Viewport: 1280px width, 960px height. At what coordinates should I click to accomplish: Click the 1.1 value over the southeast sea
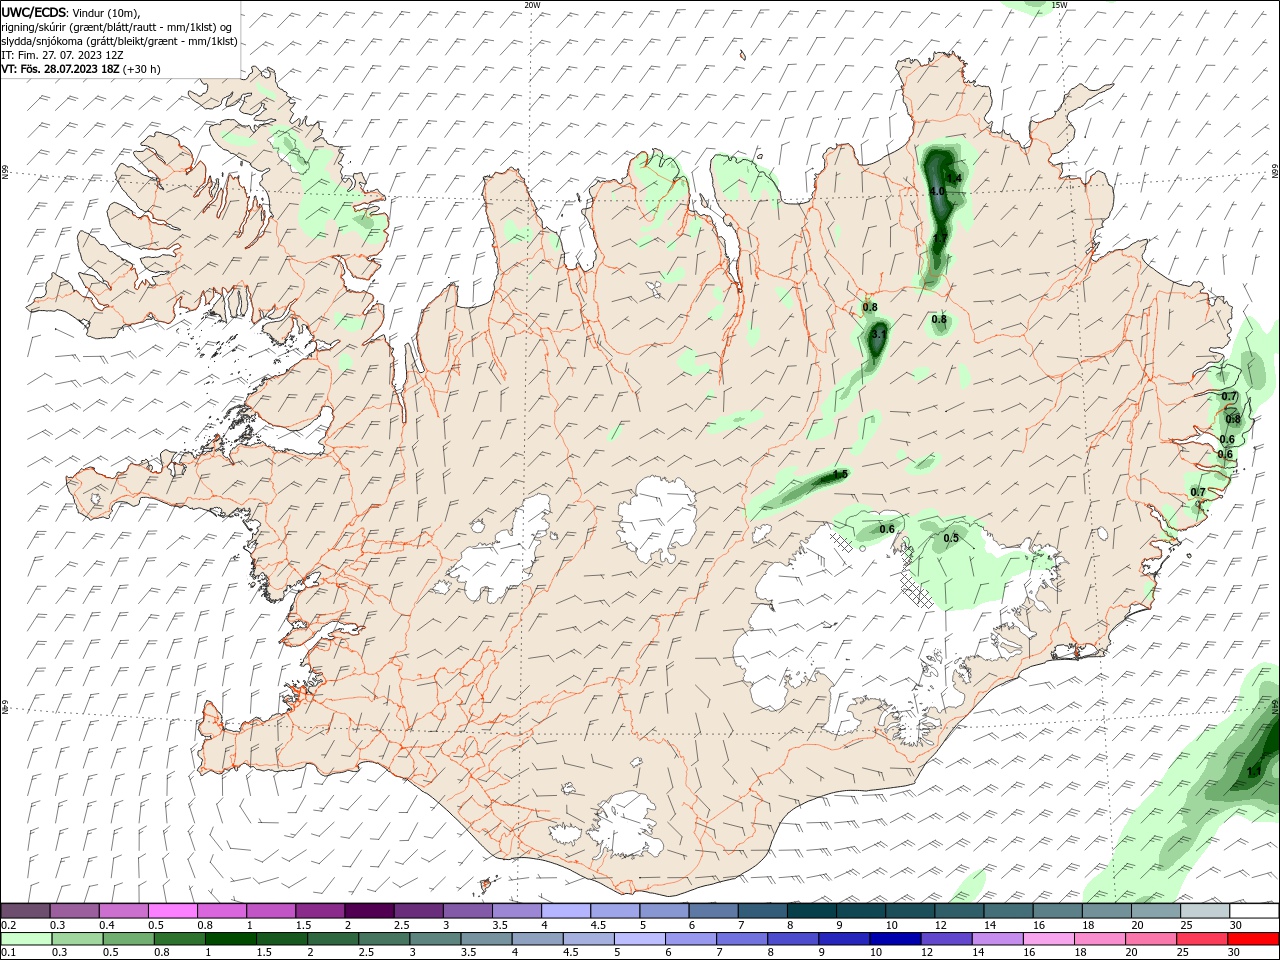1254,772
